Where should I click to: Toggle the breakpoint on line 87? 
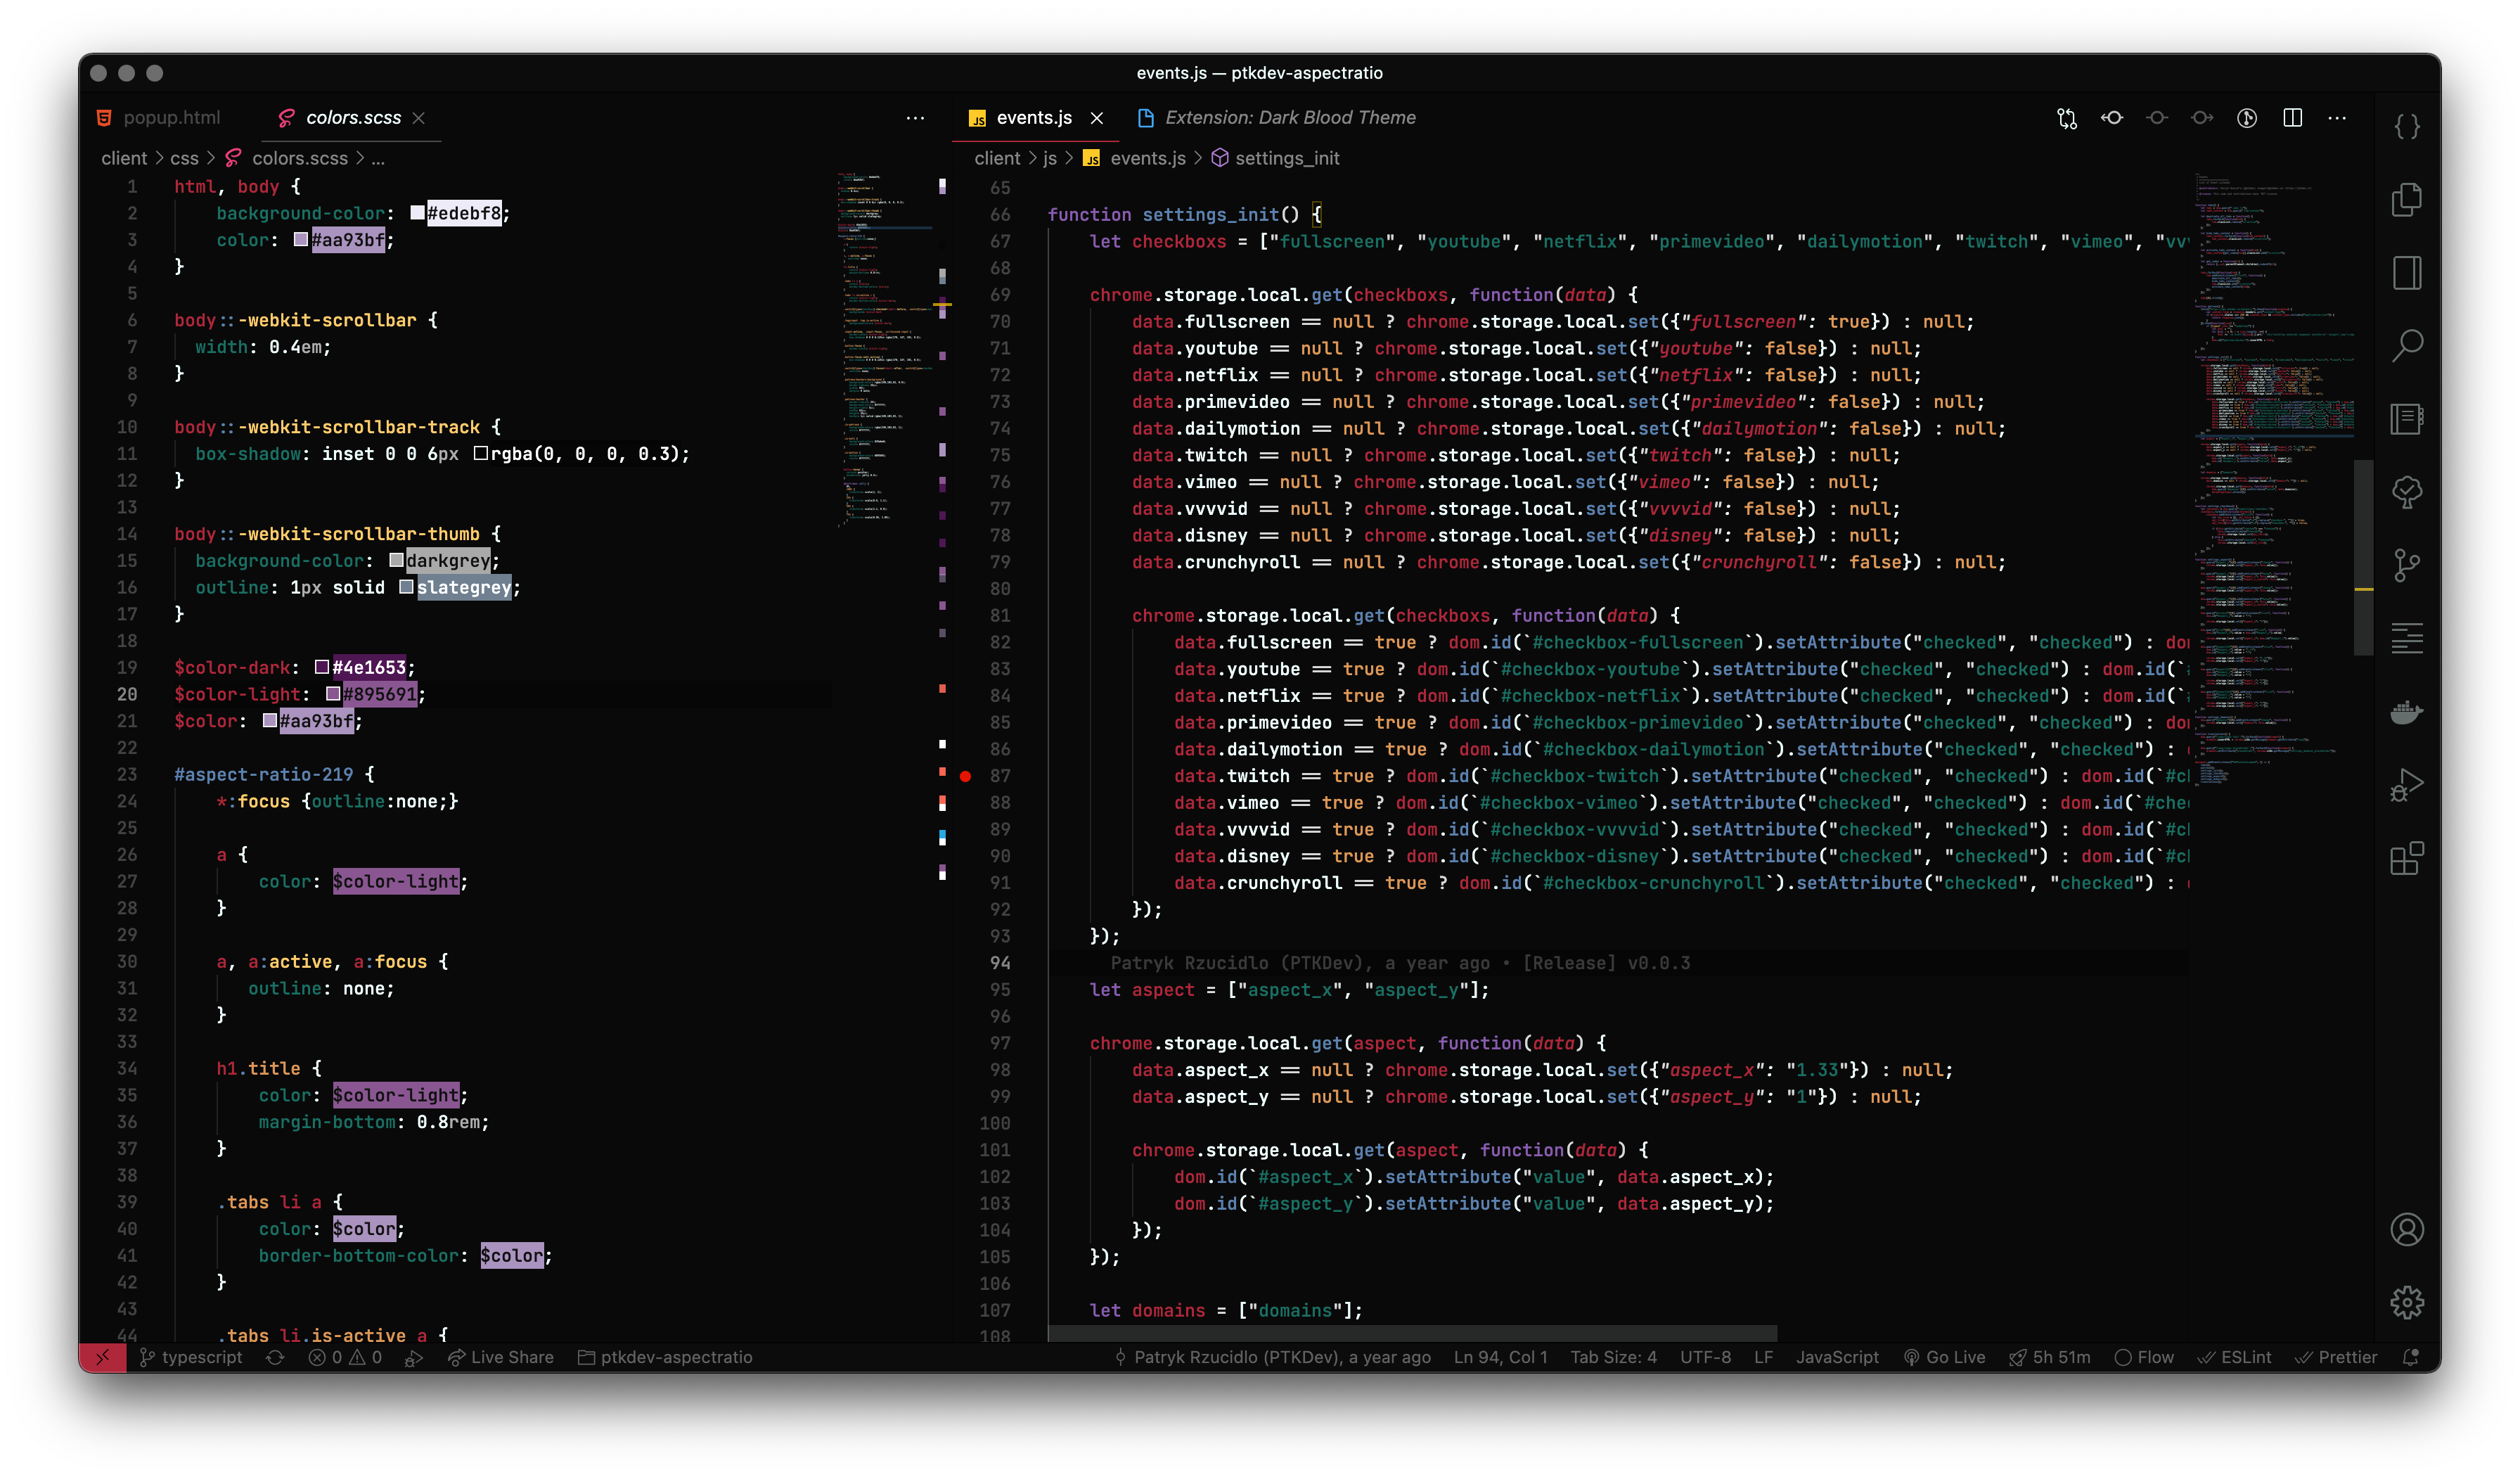point(965,776)
